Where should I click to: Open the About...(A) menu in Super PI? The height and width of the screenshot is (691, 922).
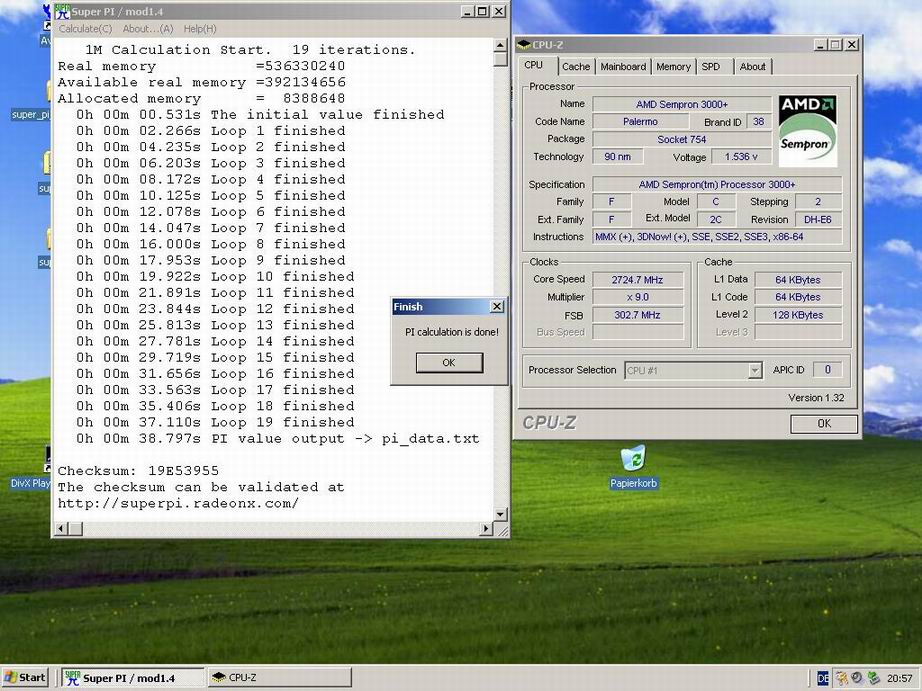coord(148,29)
